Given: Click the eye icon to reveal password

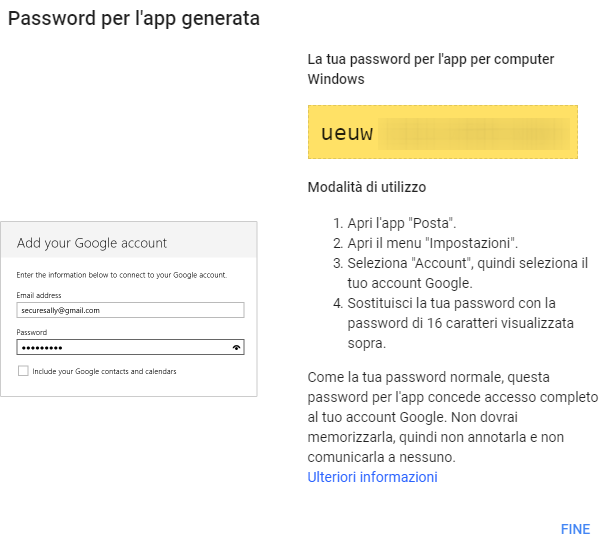Looking at the screenshot, I should coord(236,348).
